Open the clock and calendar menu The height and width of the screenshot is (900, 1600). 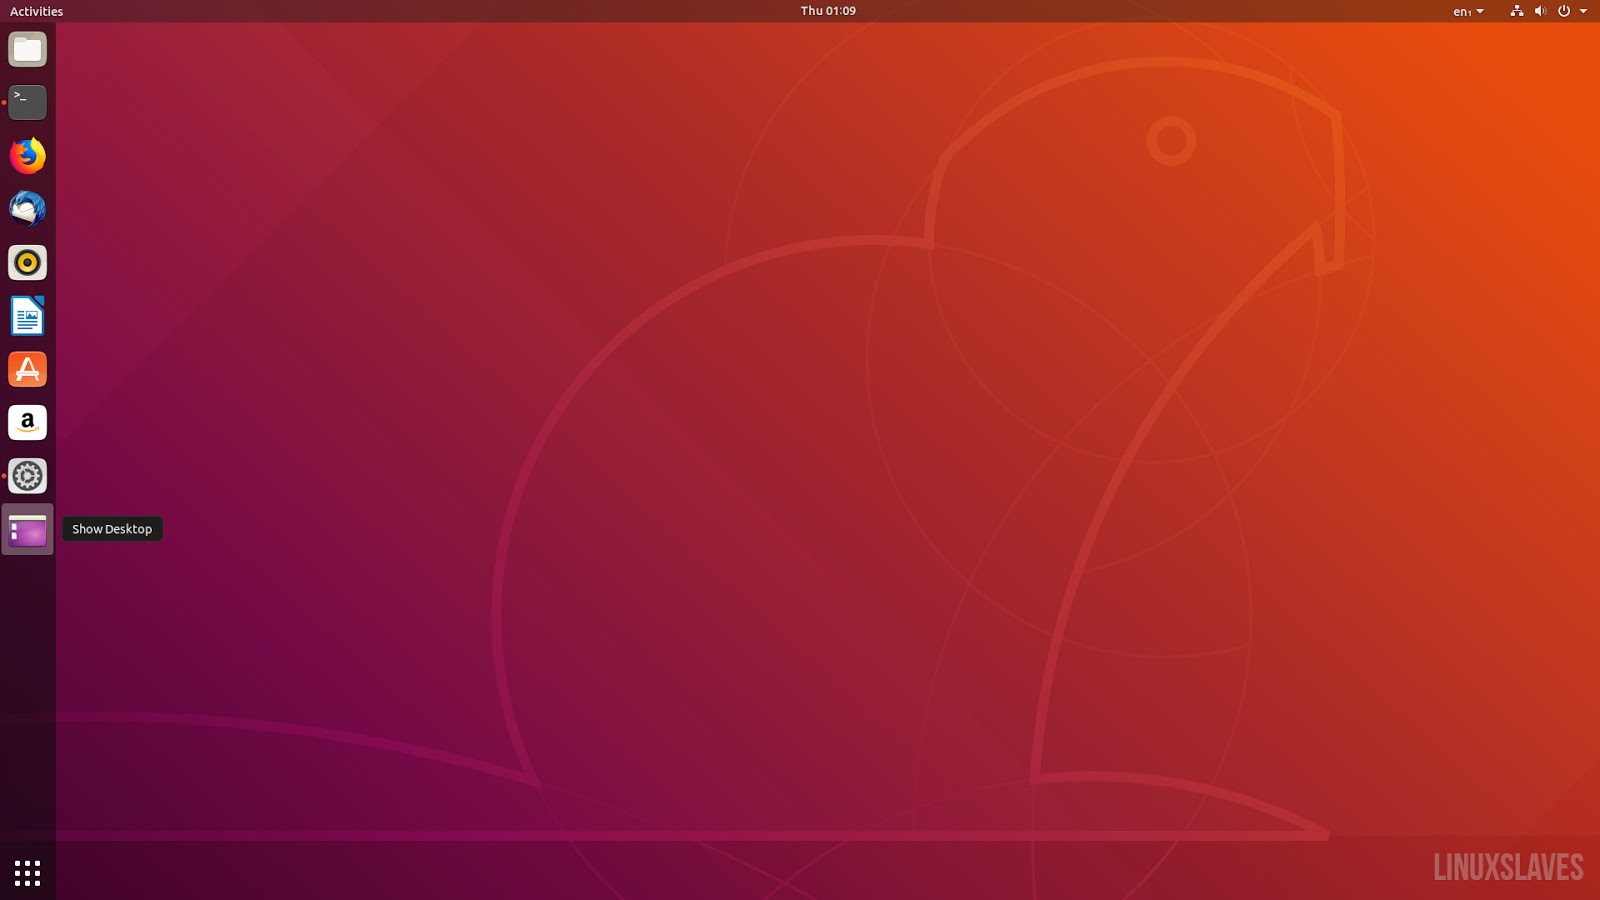point(828,11)
